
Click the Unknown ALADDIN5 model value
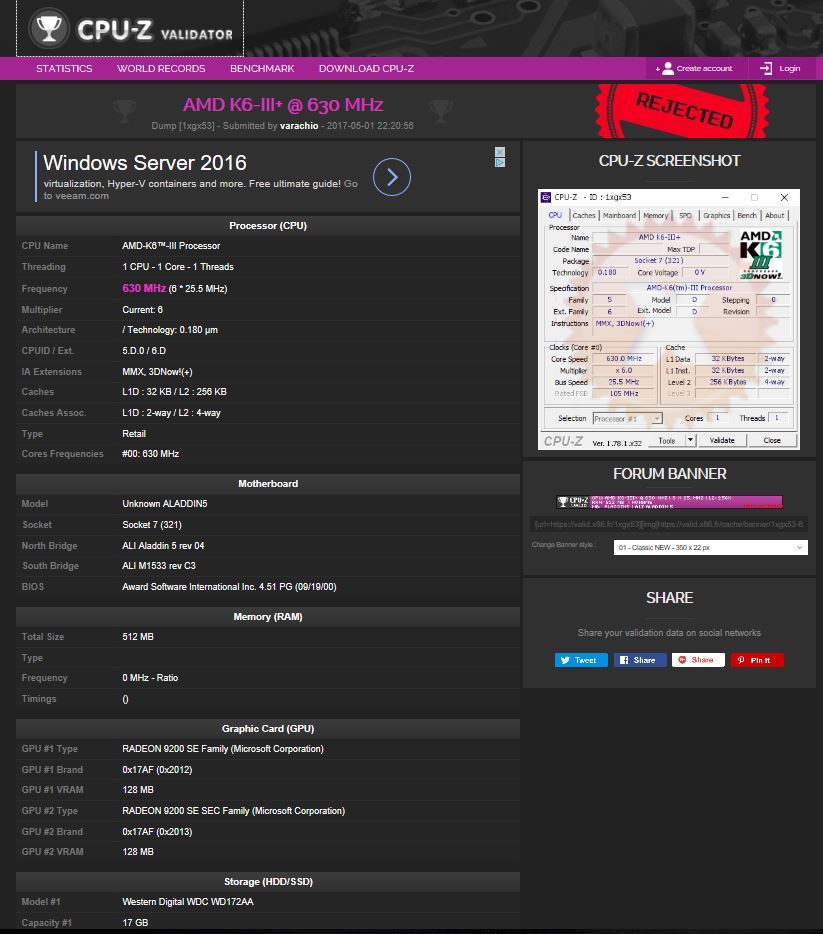(164, 504)
